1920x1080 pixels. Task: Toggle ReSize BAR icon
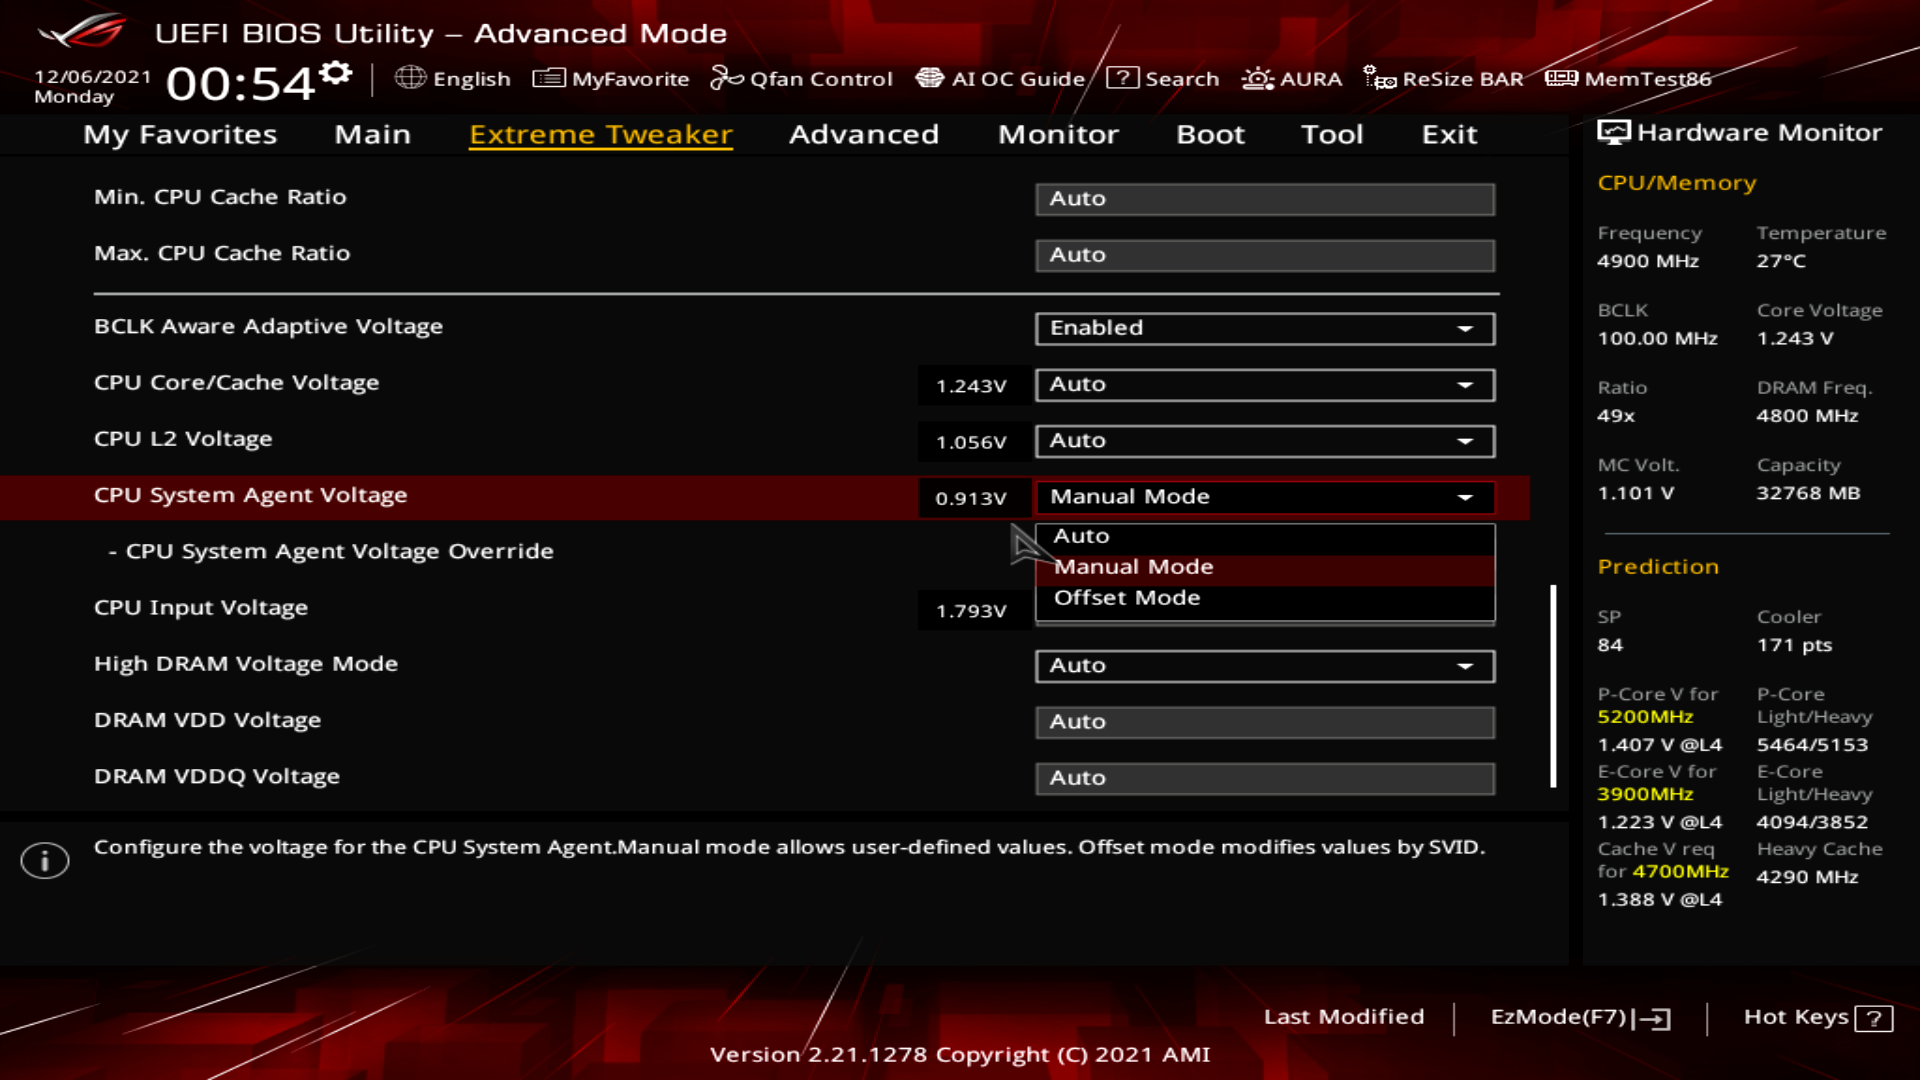tap(1380, 78)
